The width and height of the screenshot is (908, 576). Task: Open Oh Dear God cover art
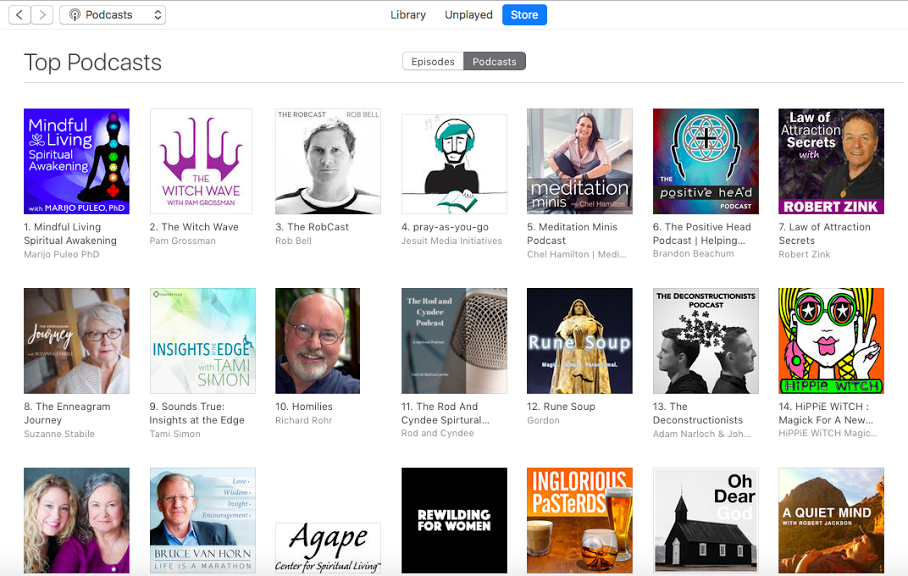pyautogui.click(x=705, y=520)
